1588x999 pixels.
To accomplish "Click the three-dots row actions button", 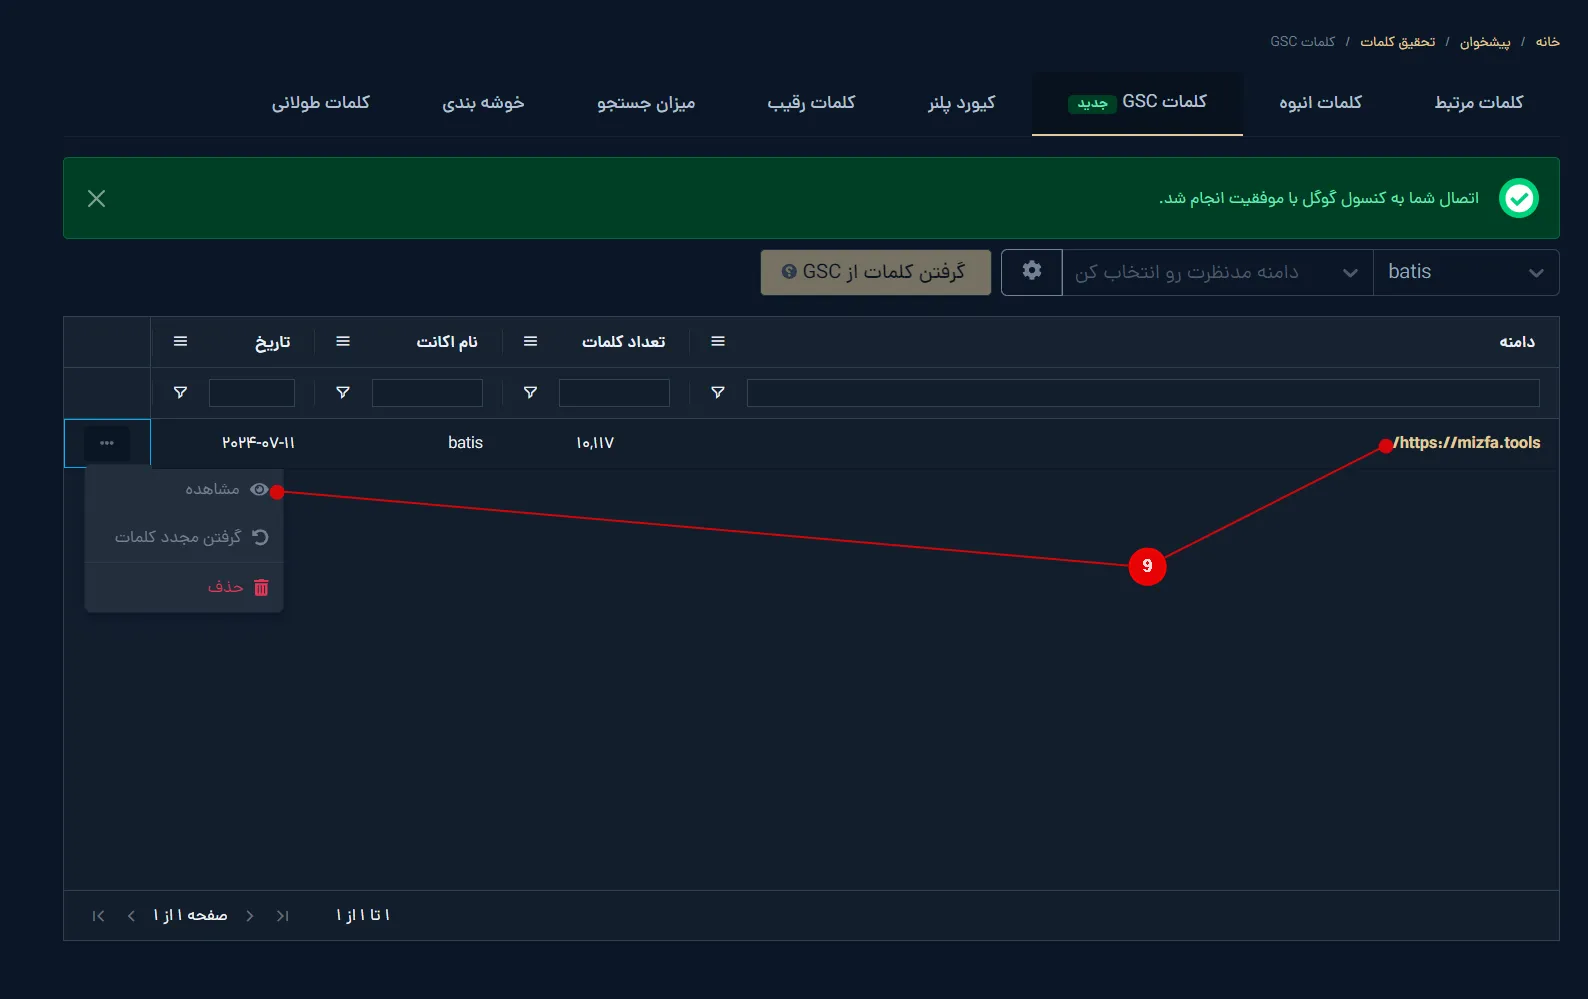I will coord(107,443).
